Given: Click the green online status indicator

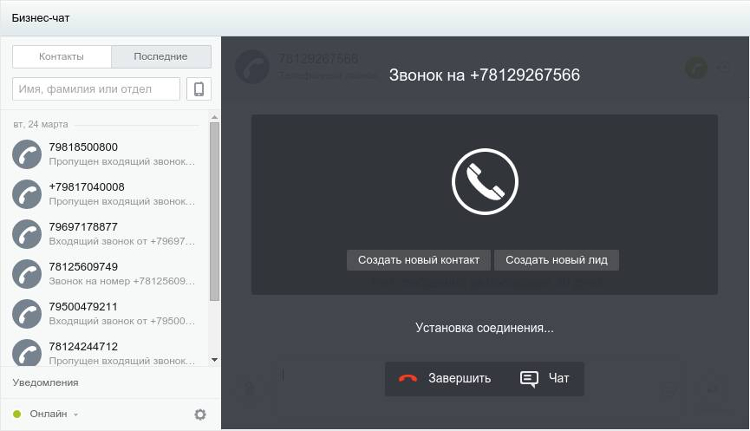Looking at the screenshot, I should [17, 414].
